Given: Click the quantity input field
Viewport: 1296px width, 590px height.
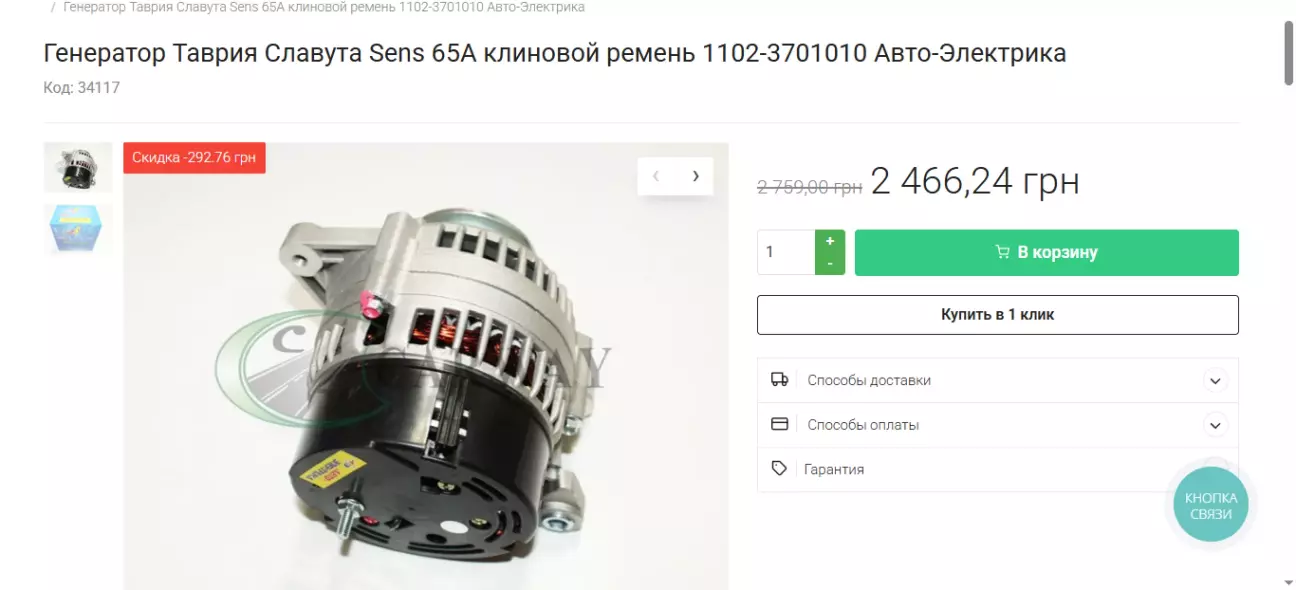Looking at the screenshot, I should (x=786, y=252).
